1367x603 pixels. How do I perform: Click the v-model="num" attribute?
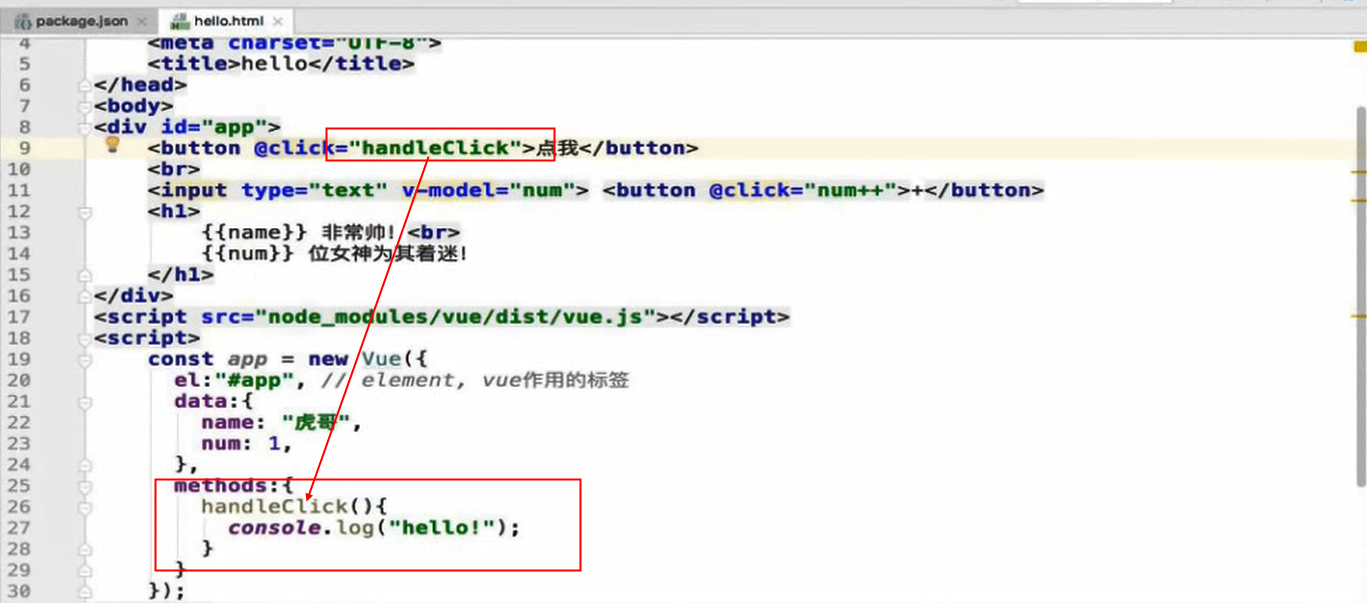(488, 190)
